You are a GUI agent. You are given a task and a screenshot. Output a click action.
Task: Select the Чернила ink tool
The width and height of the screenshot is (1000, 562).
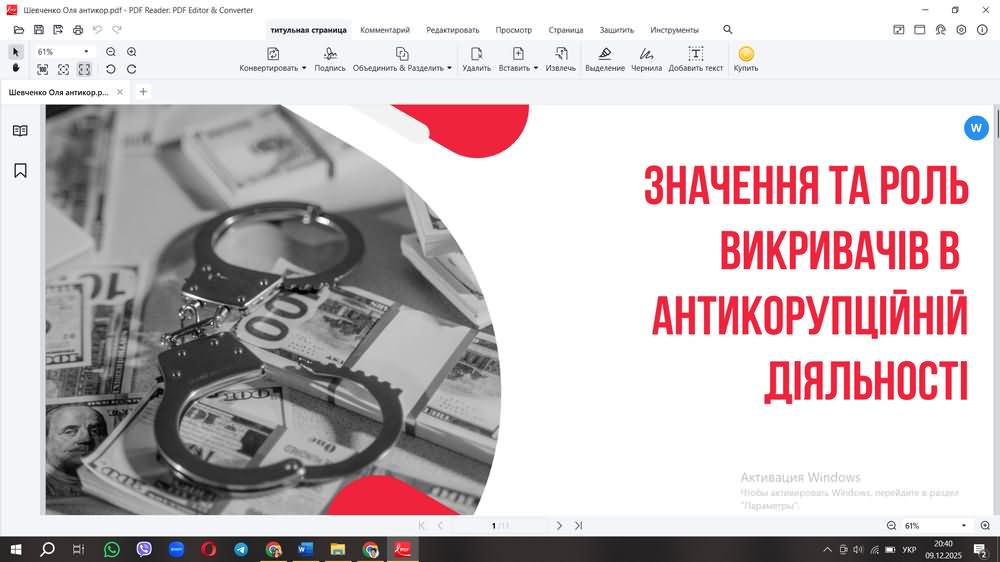click(x=647, y=59)
